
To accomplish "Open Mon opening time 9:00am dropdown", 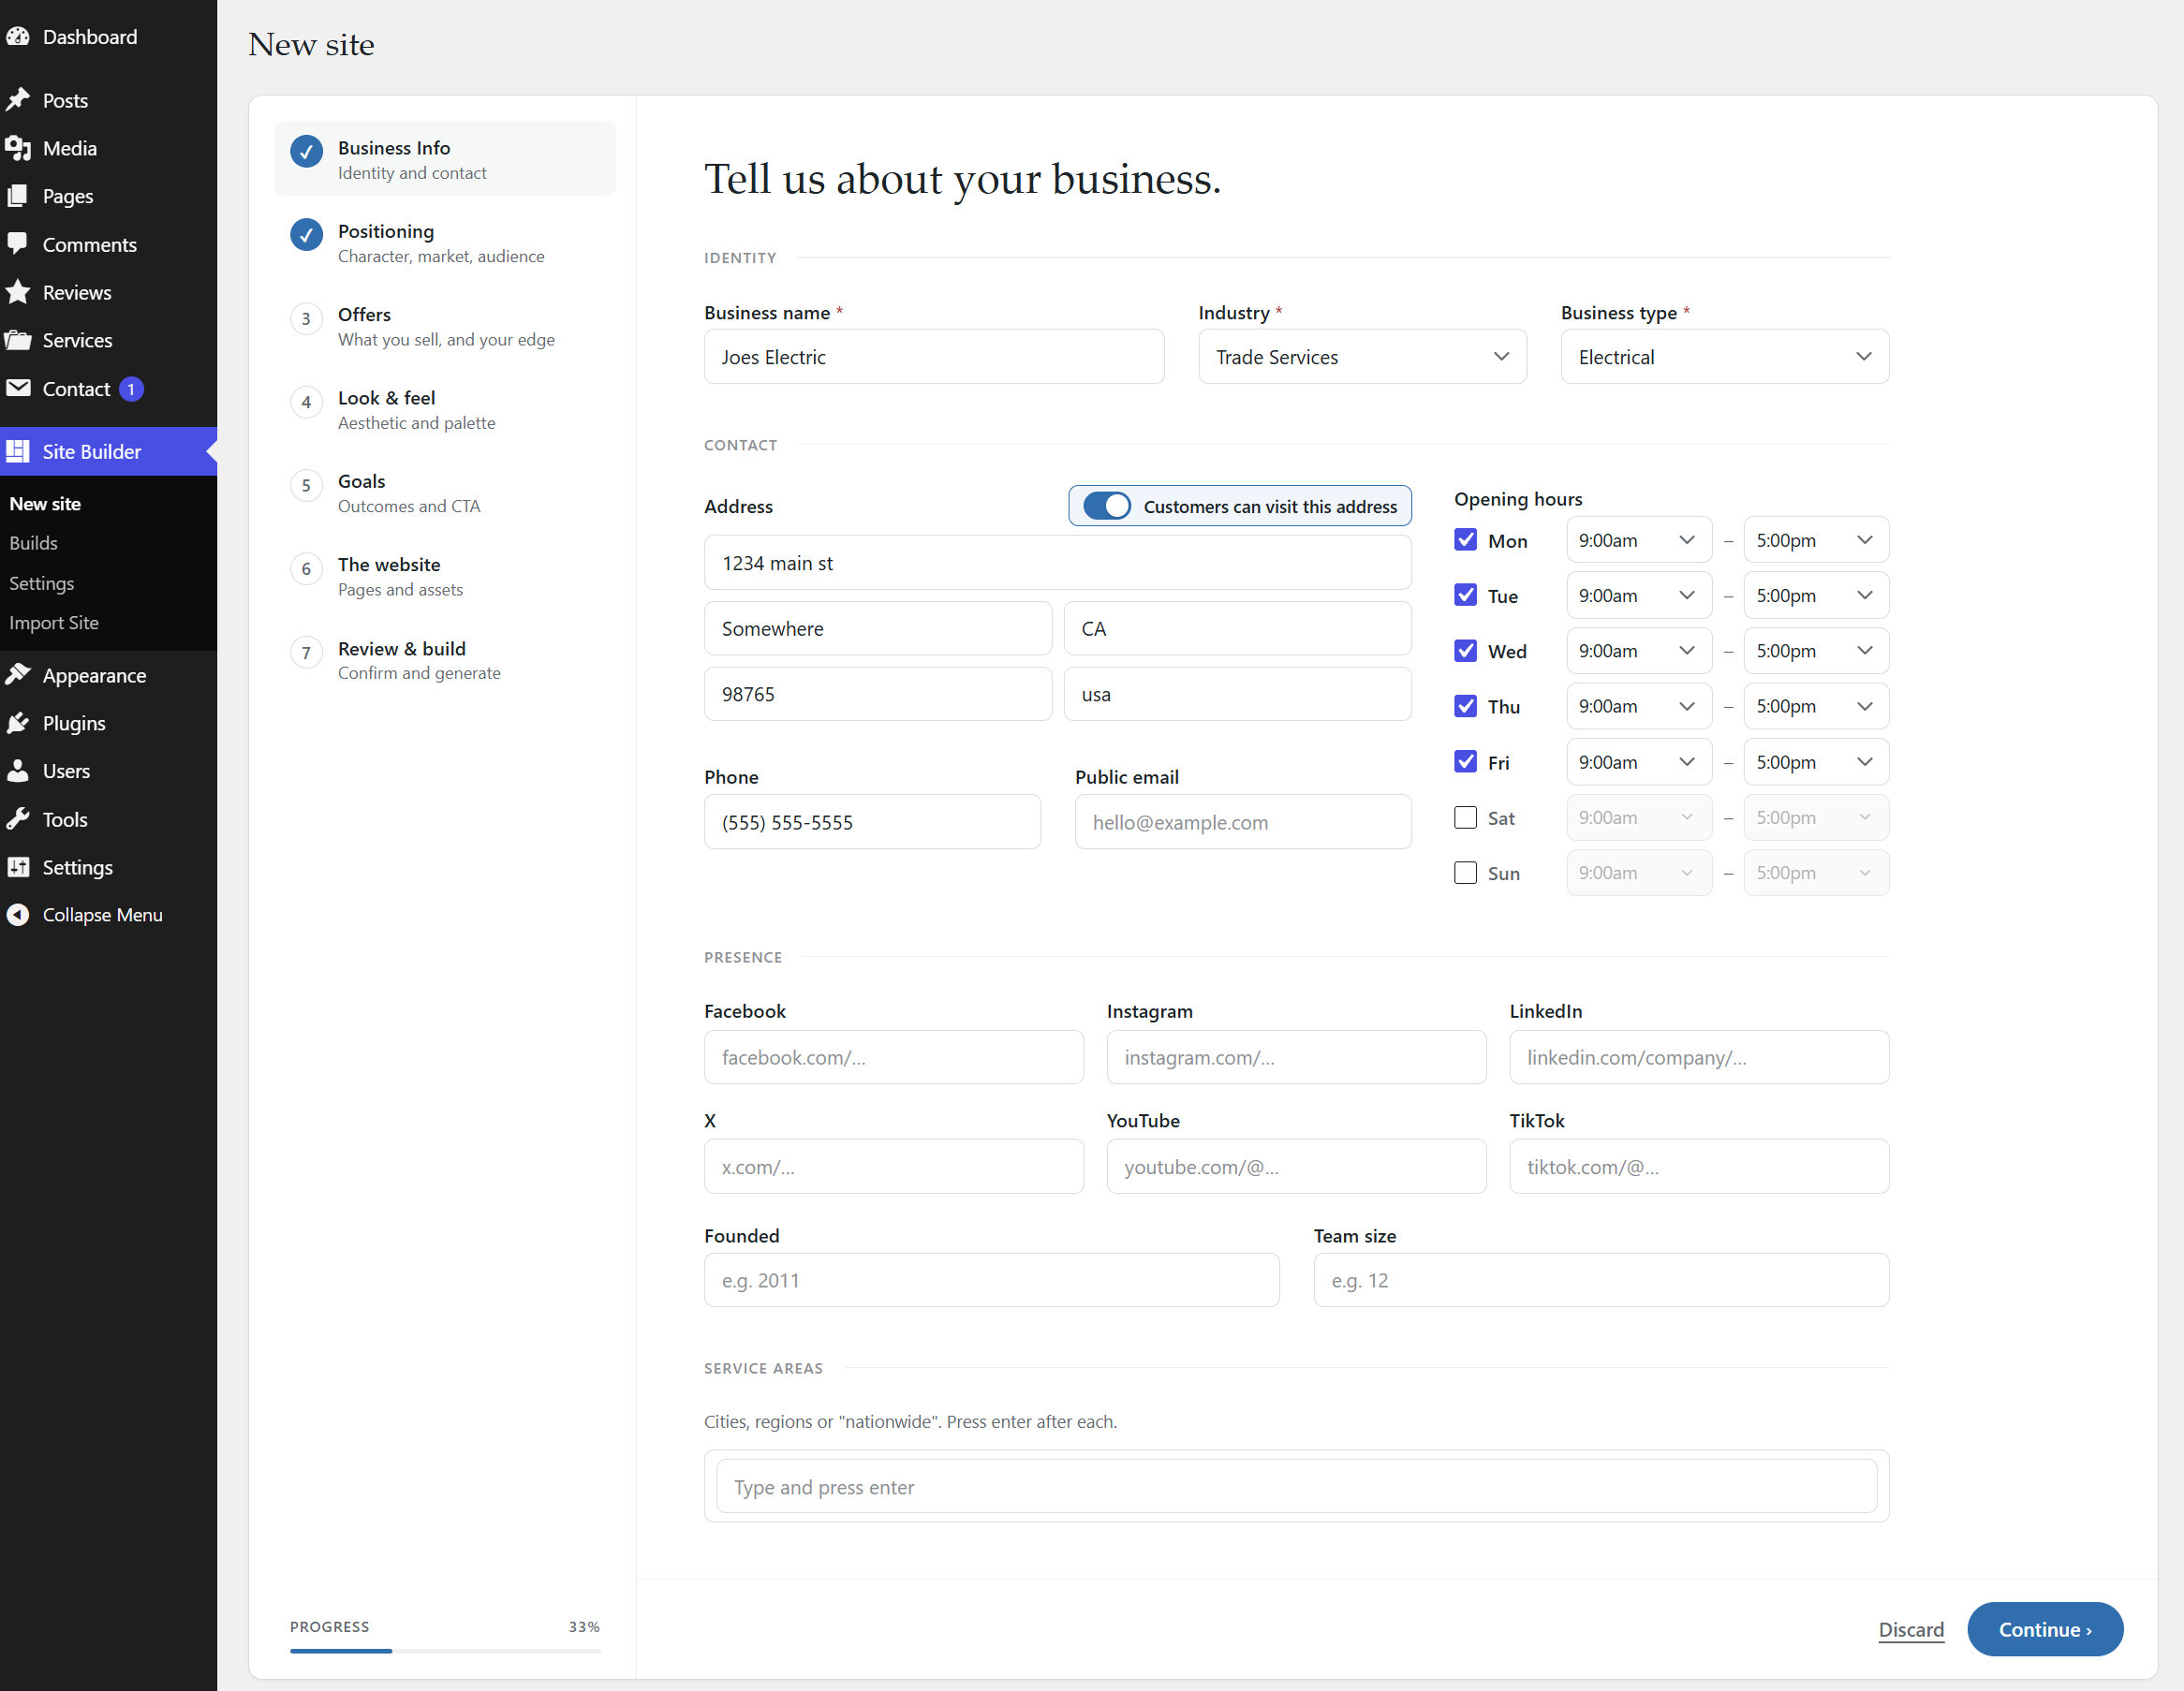I will click(1639, 540).
